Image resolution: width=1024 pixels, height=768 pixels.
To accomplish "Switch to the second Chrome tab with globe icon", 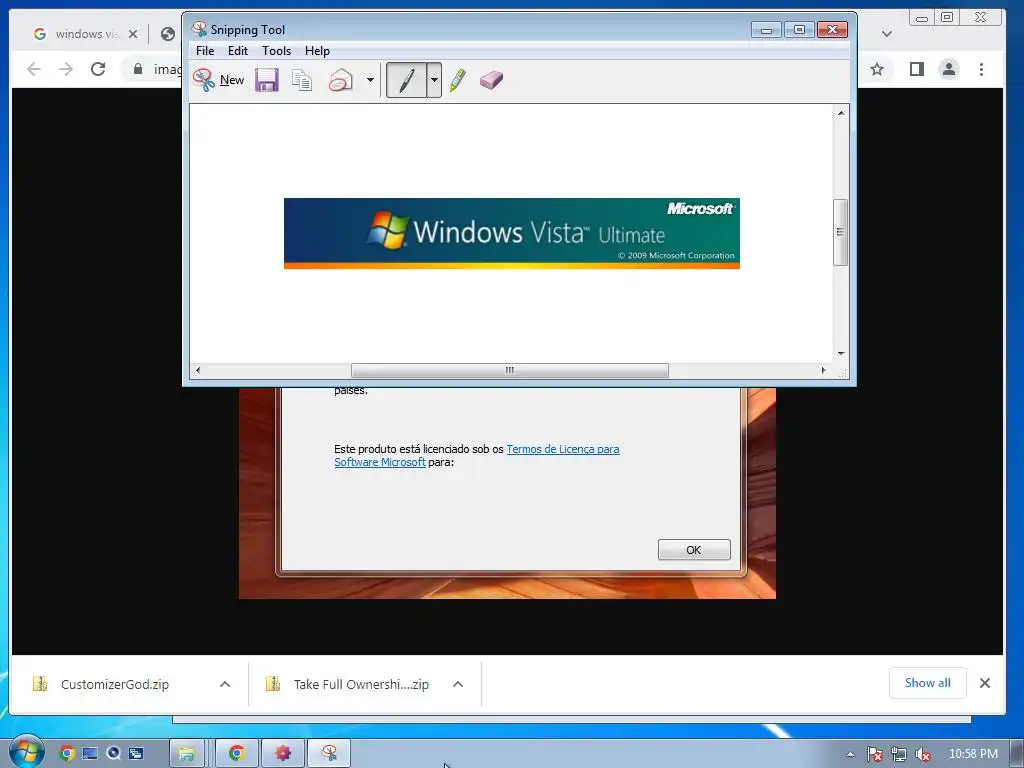I will (x=168, y=34).
